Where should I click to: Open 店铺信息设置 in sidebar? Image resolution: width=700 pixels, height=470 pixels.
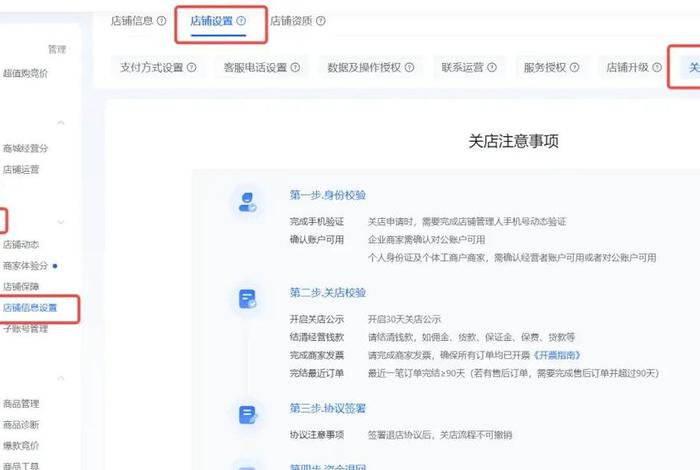tap(30, 308)
